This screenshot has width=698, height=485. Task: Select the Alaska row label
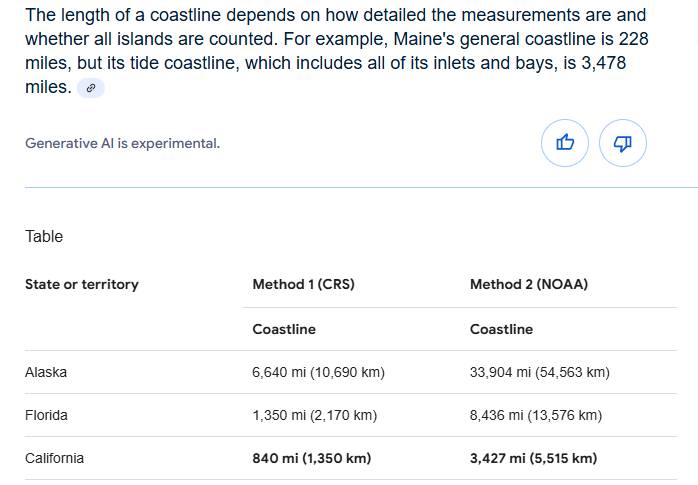point(46,372)
